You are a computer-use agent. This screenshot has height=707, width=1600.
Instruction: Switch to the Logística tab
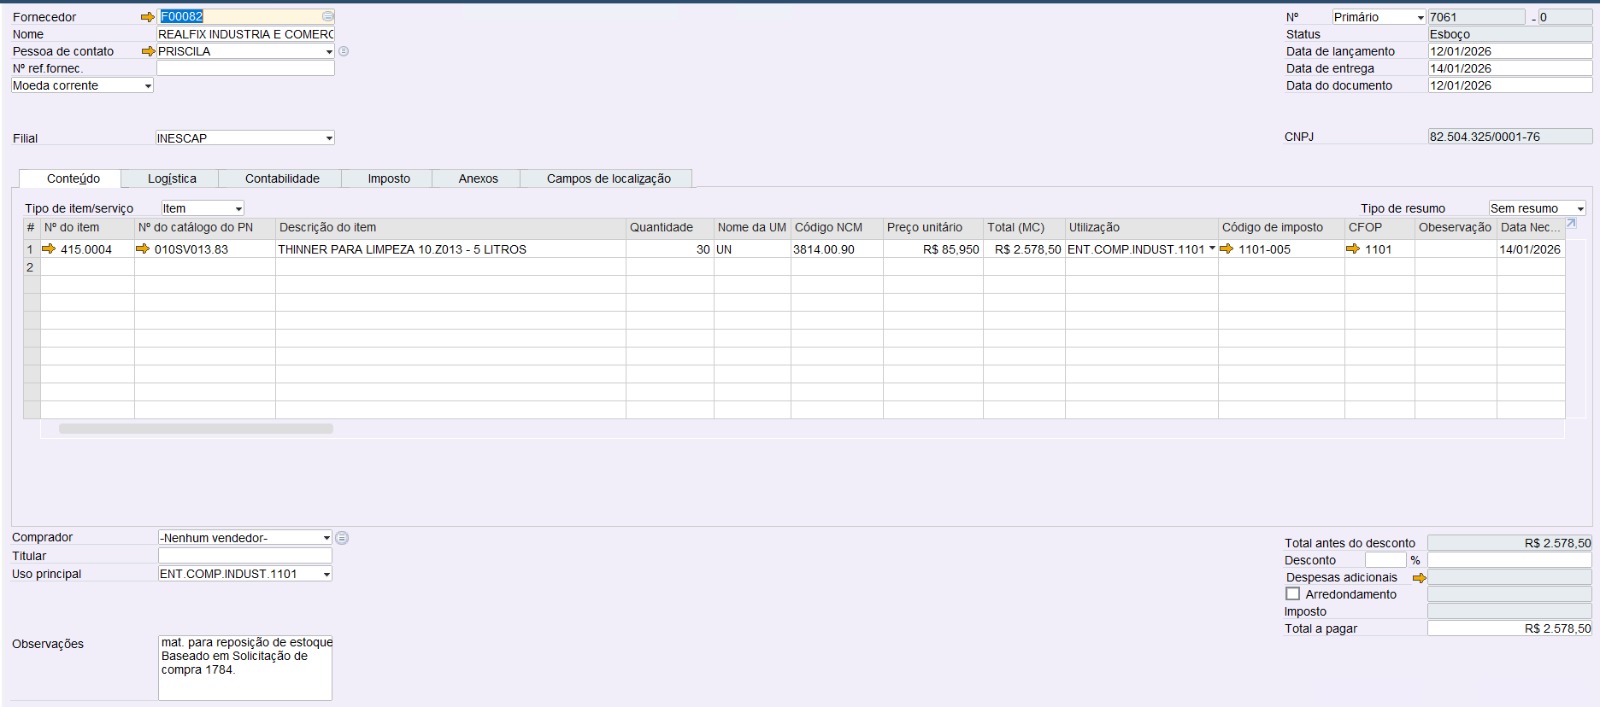coord(172,179)
